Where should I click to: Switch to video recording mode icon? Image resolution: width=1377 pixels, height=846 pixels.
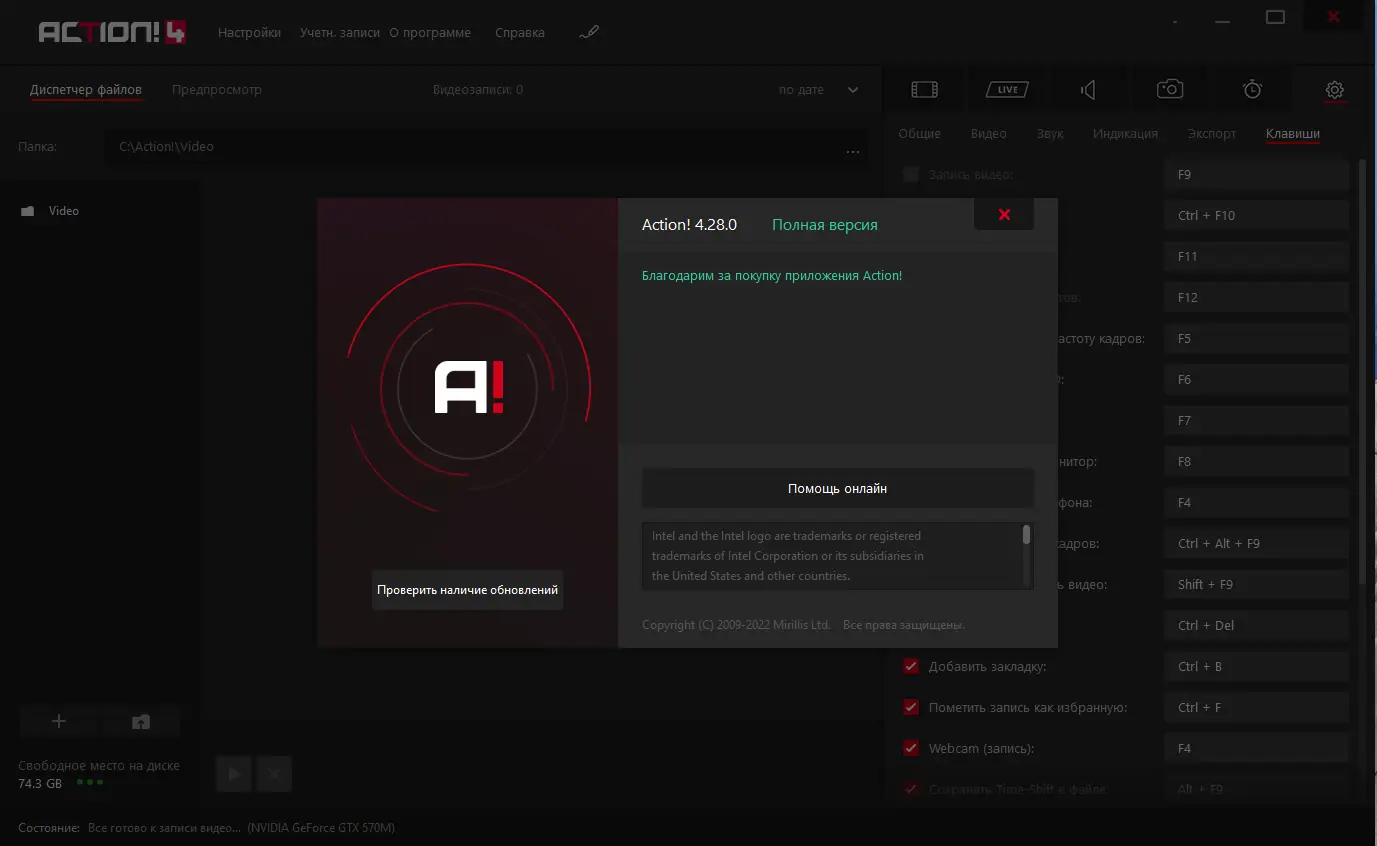click(x=924, y=90)
